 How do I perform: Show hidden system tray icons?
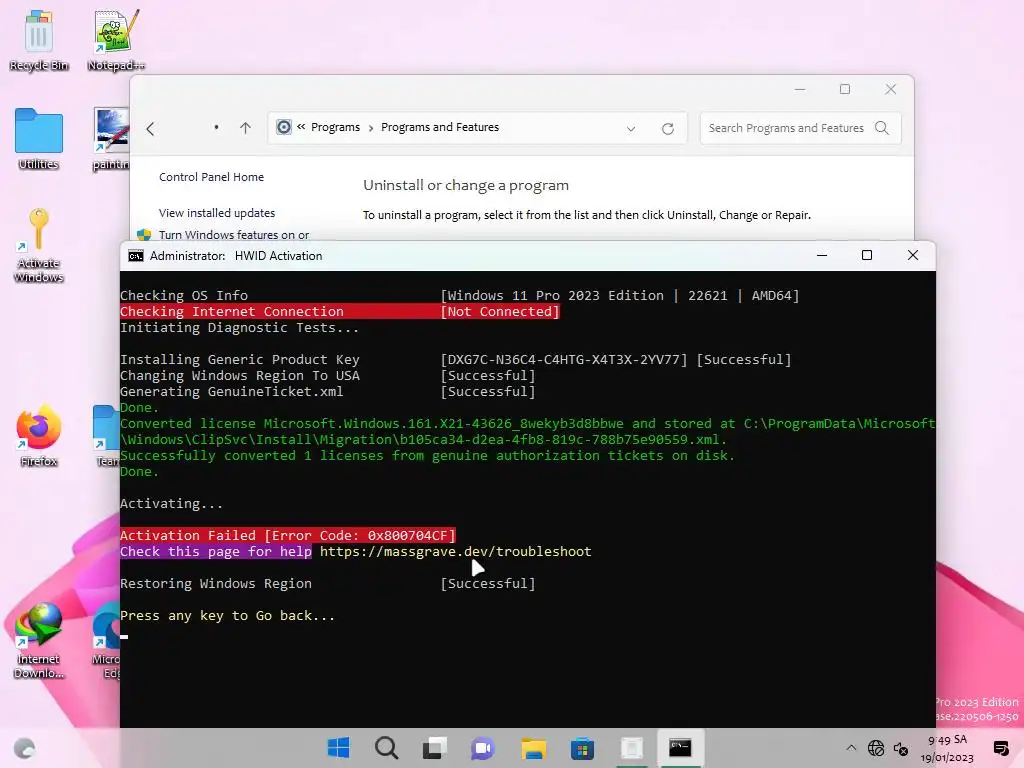click(x=851, y=748)
